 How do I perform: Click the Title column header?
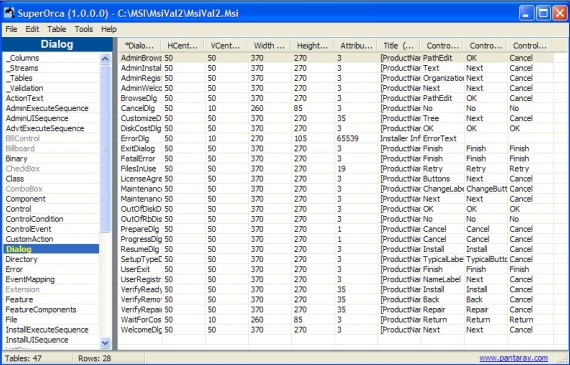399,46
